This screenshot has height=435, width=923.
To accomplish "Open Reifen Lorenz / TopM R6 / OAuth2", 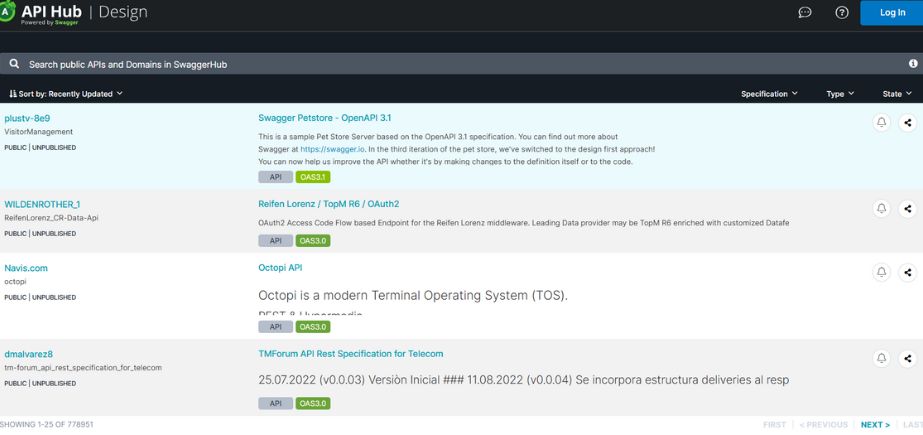I will 328,204.
